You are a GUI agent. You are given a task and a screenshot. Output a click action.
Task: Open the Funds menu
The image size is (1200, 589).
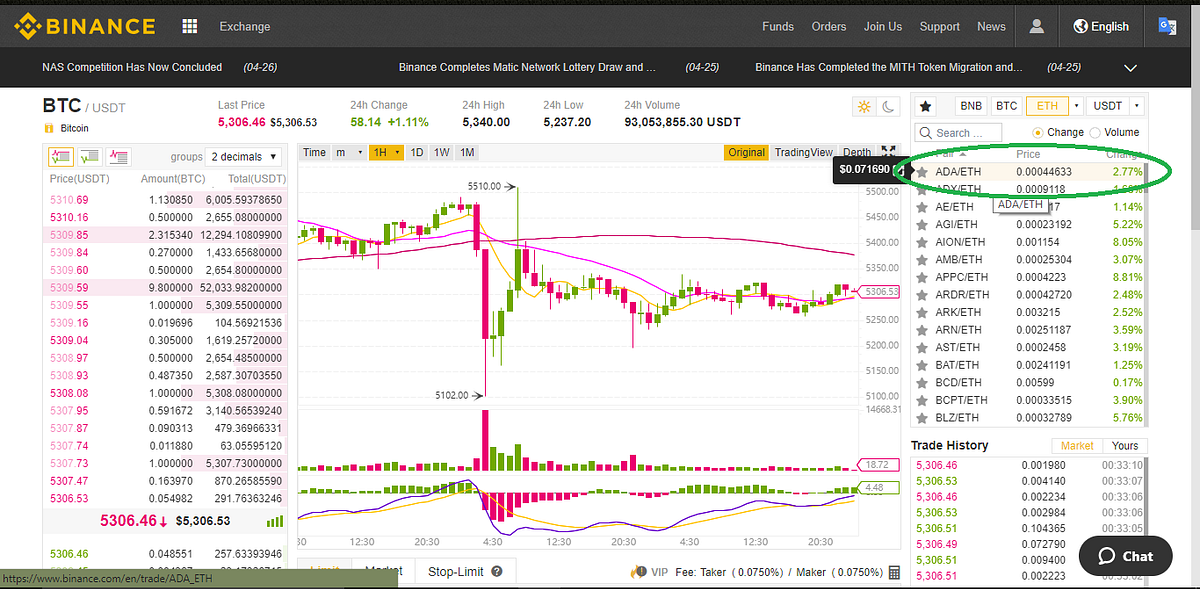(x=778, y=27)
